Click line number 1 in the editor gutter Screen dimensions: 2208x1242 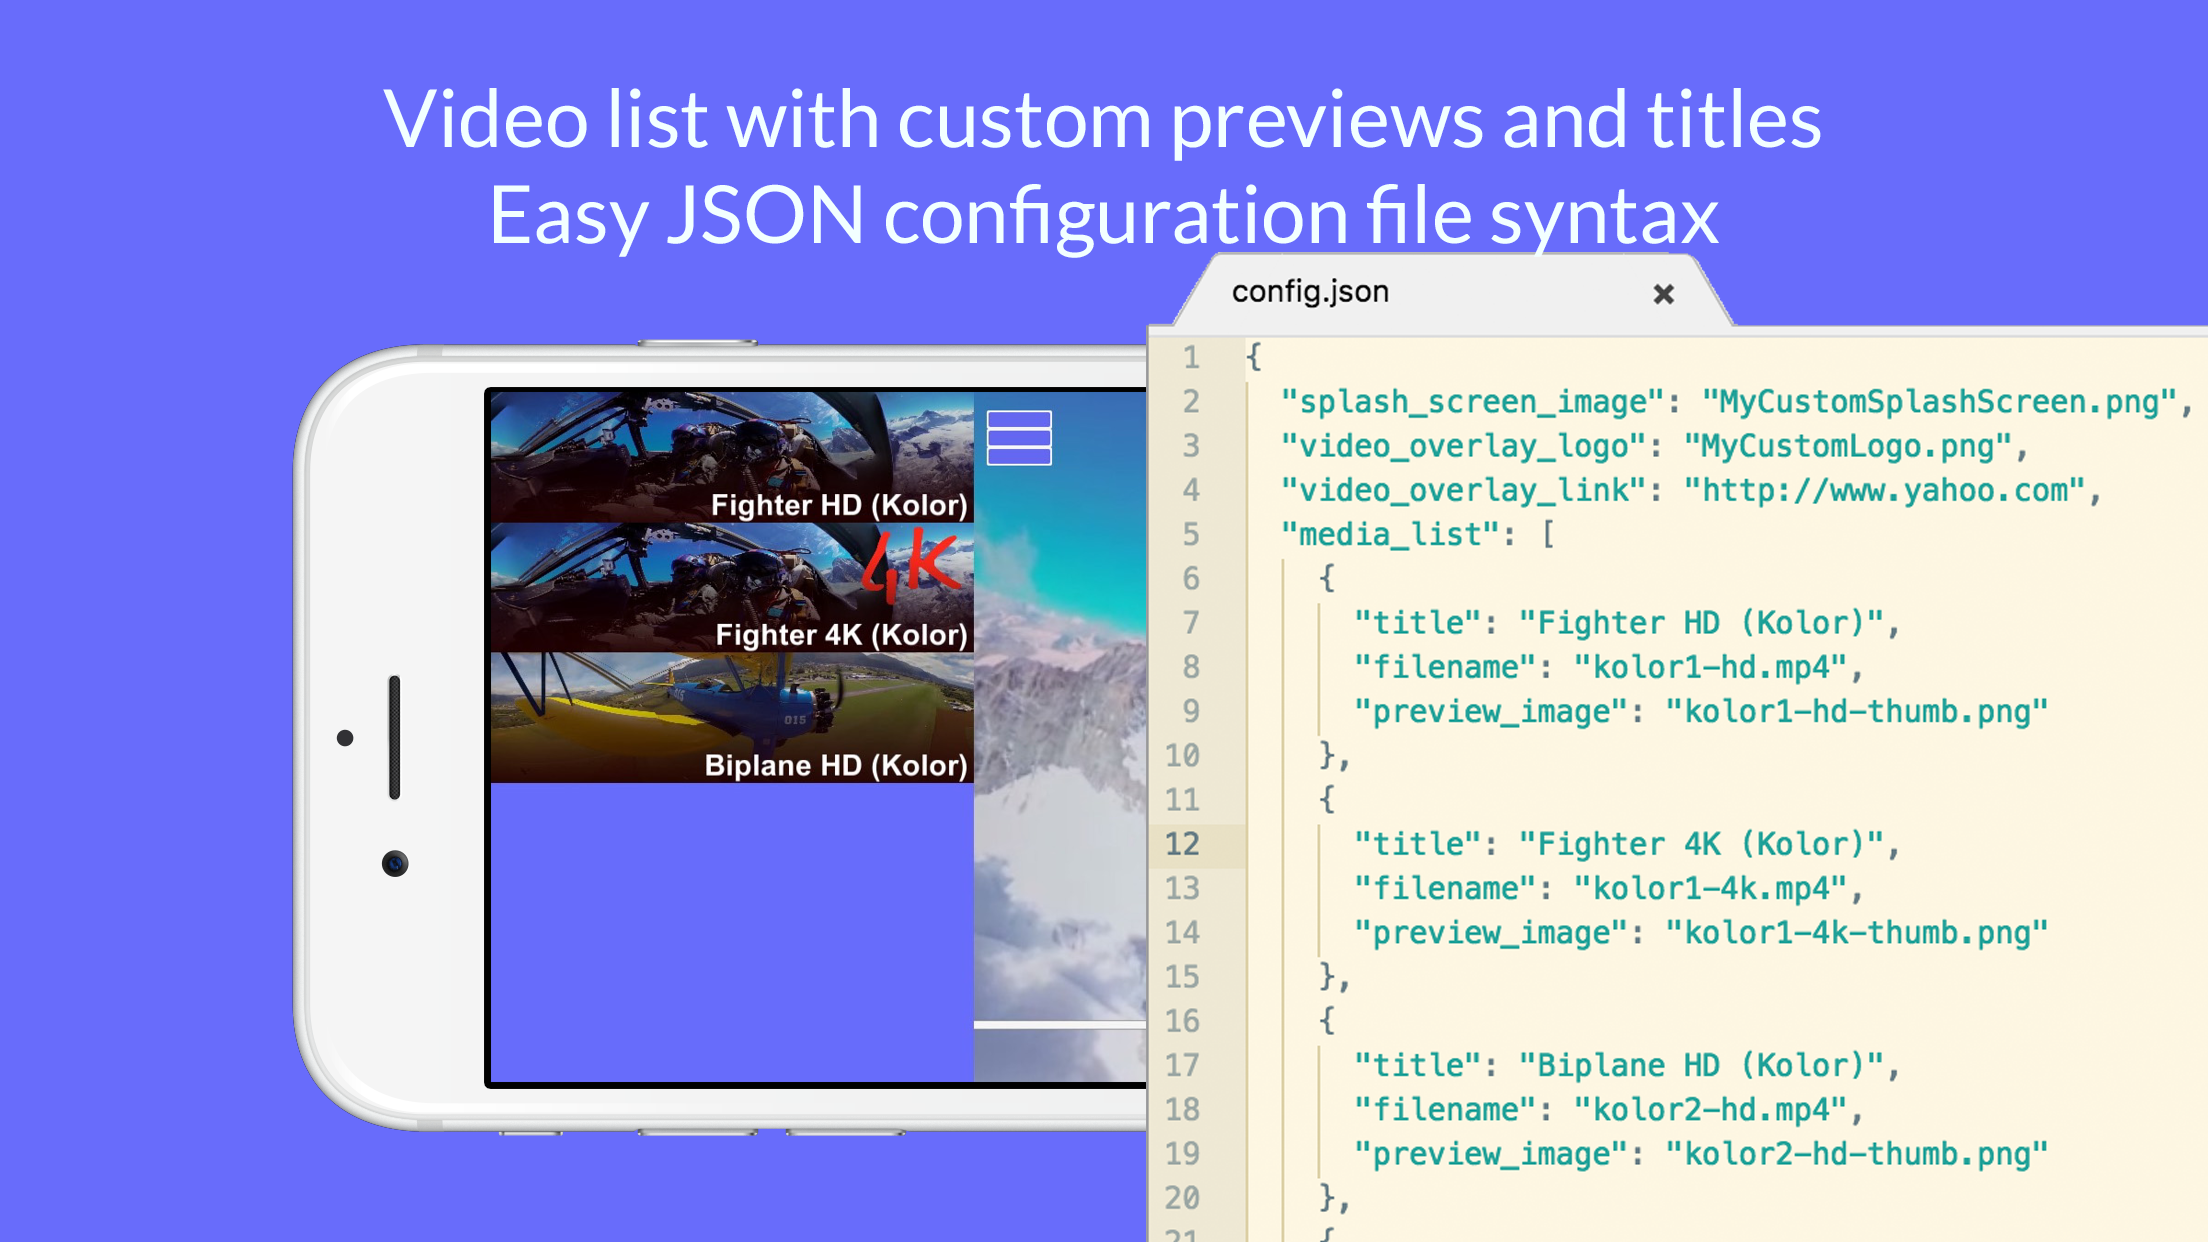(x=1190, y=357)
